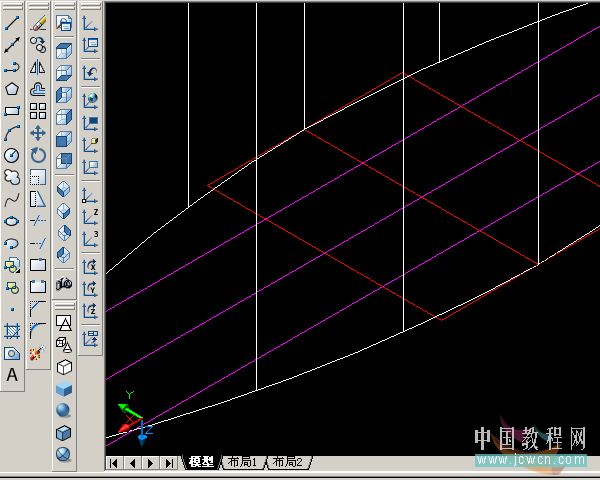Select the Arc tool
Viewport: 600px width, 480px height.
12,133
